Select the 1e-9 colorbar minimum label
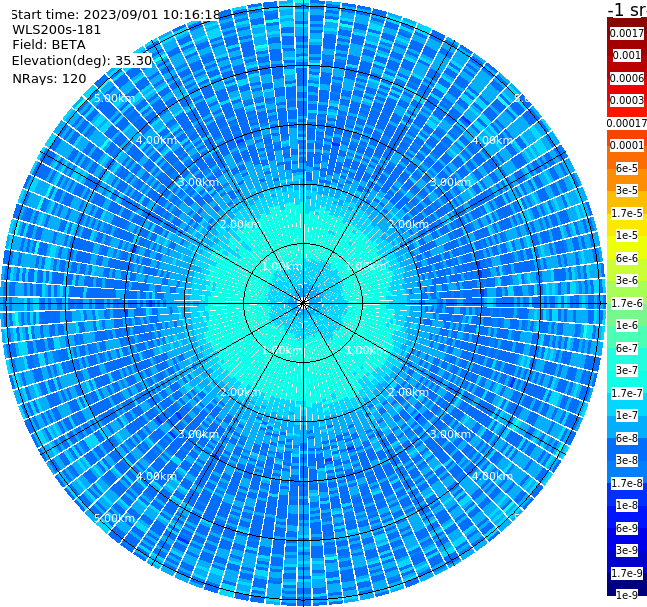Screen dimensions: 647x607 [627, 595]
